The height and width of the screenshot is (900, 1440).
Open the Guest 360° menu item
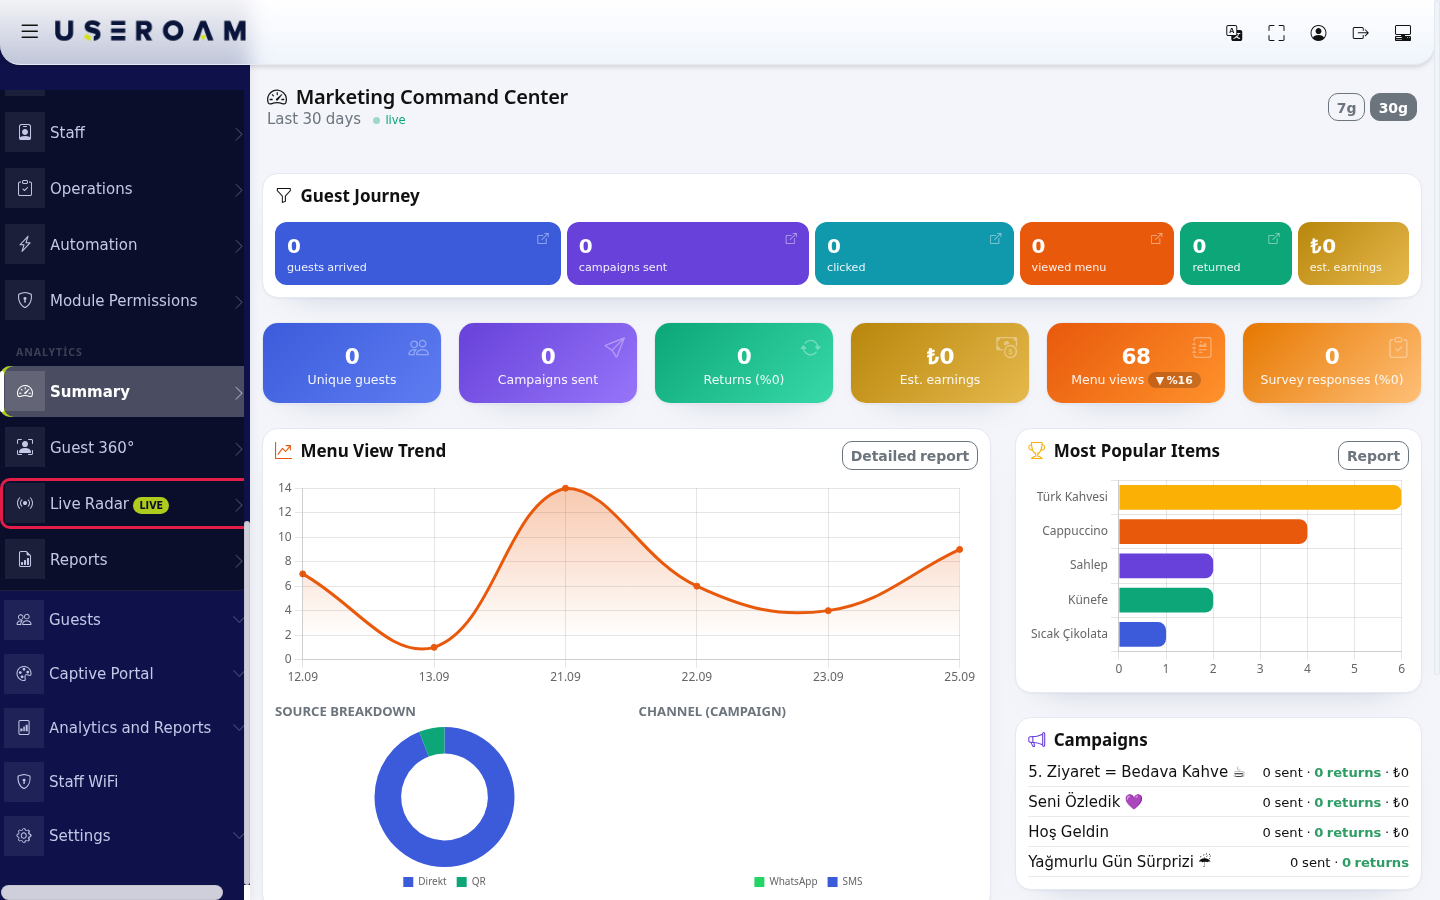pyautogui.click(x=122, y=447)
